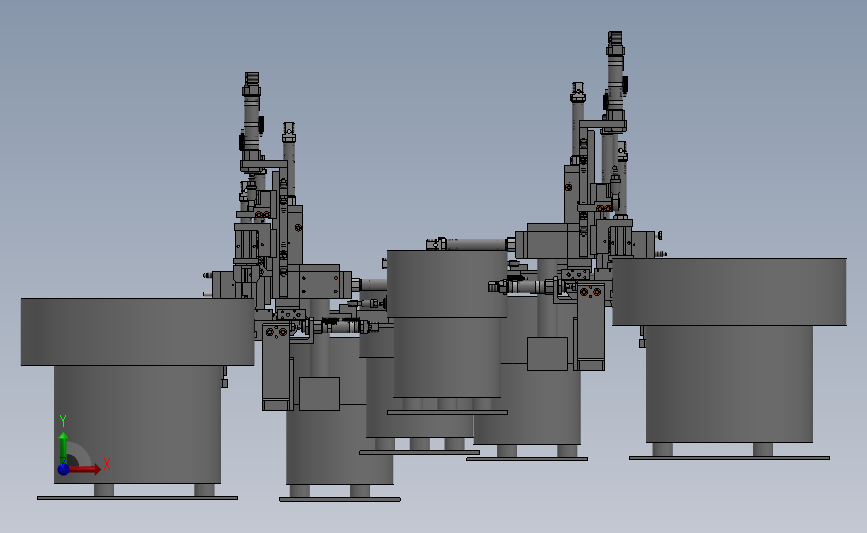Select the horizontal pneumatic cylinder above center drum
This screenshot has height=533, width=867.
[x=470, y=244]
